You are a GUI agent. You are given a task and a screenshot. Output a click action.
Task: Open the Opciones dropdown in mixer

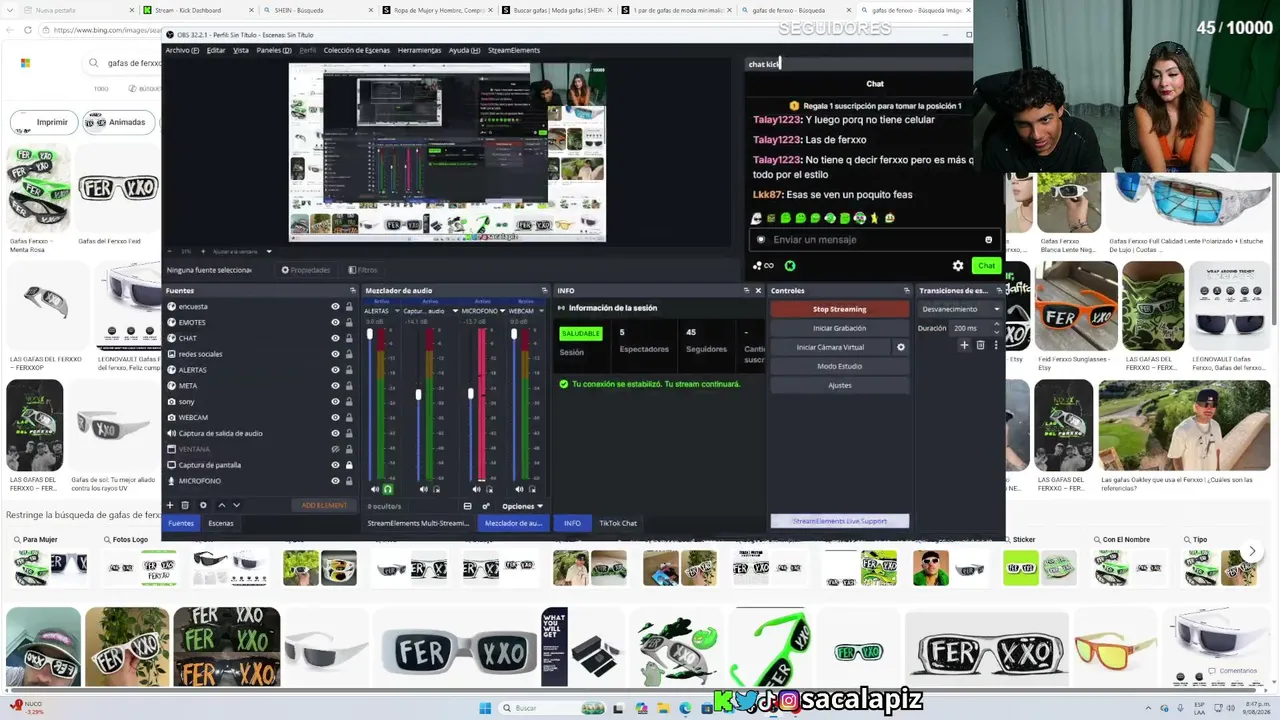tap(523, 506)
